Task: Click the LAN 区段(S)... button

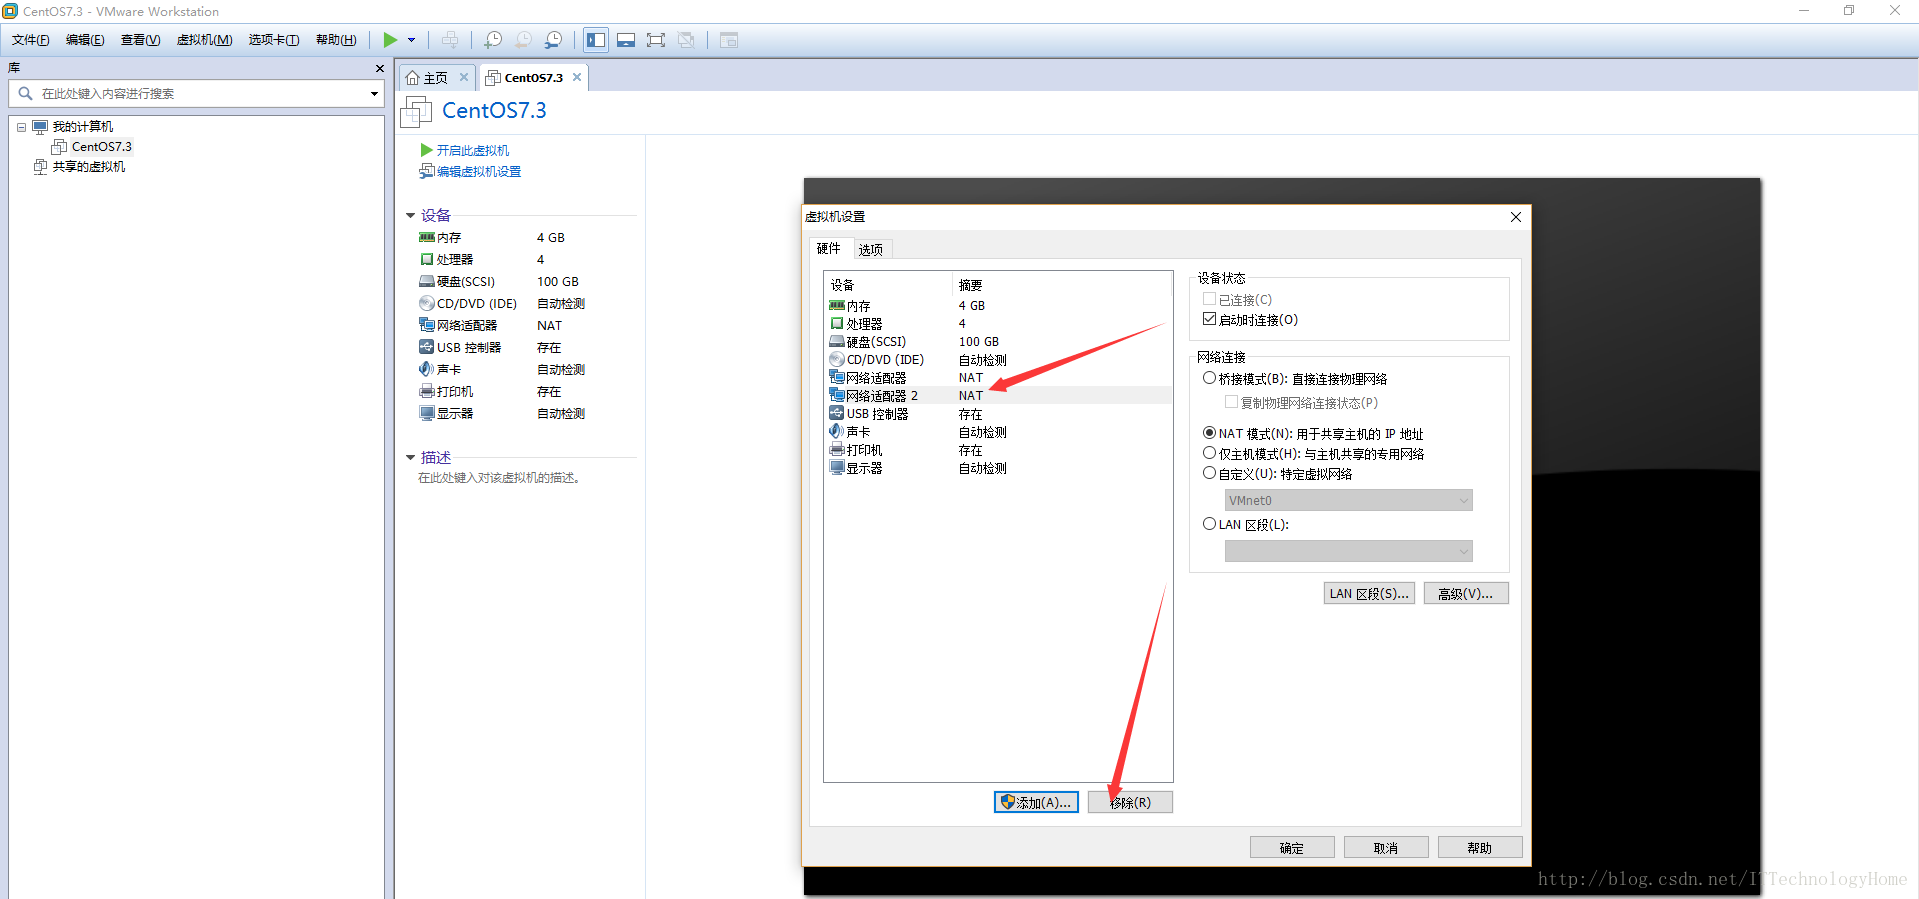Action: (x=1369, y=593)
